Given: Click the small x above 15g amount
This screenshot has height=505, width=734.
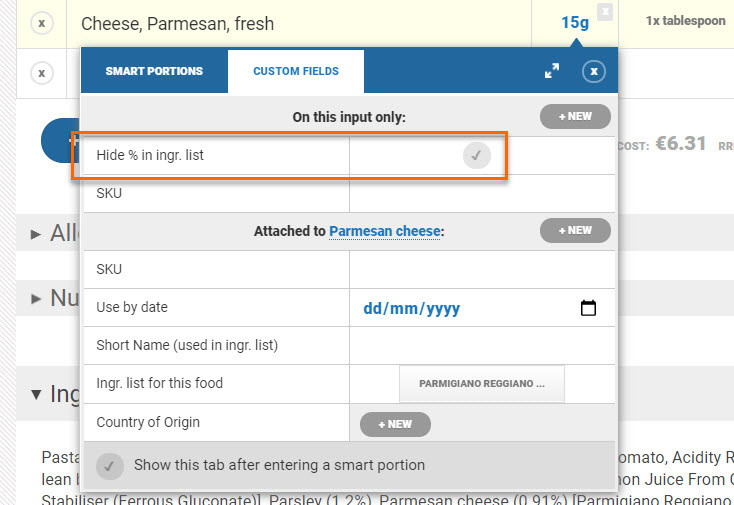Looking at the screenshot, I should [604, 11].
